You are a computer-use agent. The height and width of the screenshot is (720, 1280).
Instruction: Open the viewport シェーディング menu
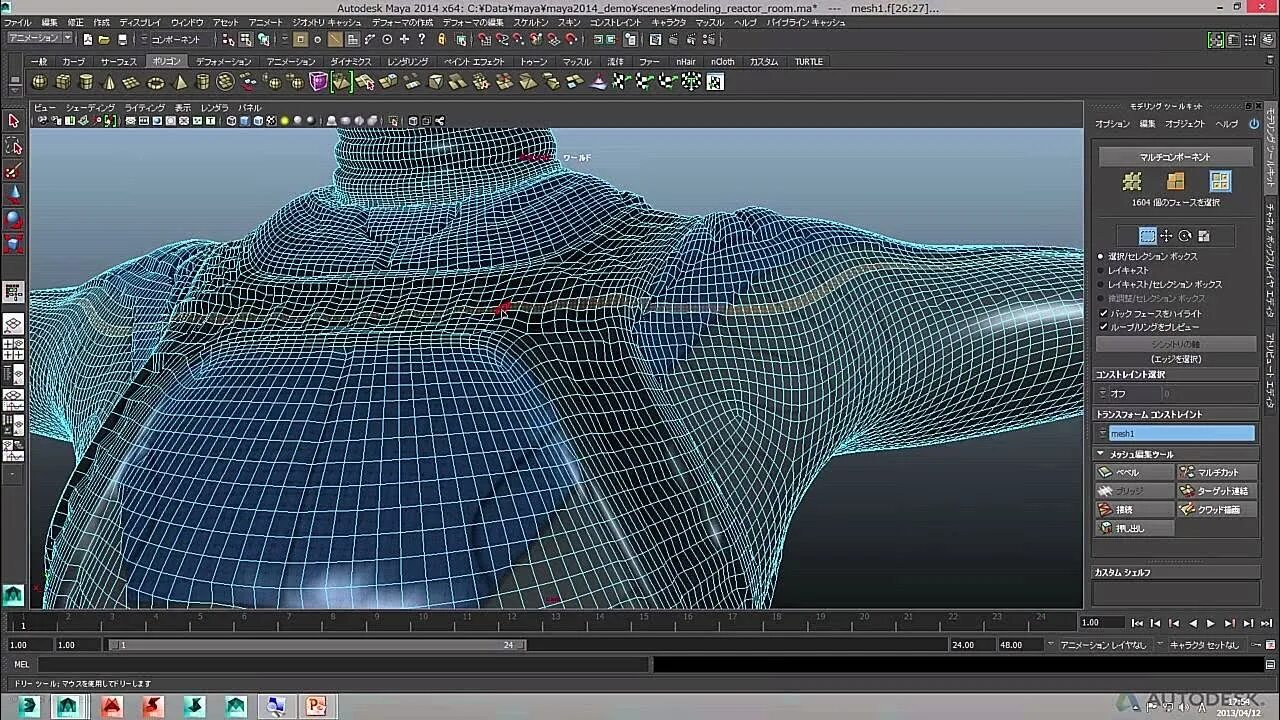[x=90, y=108]
